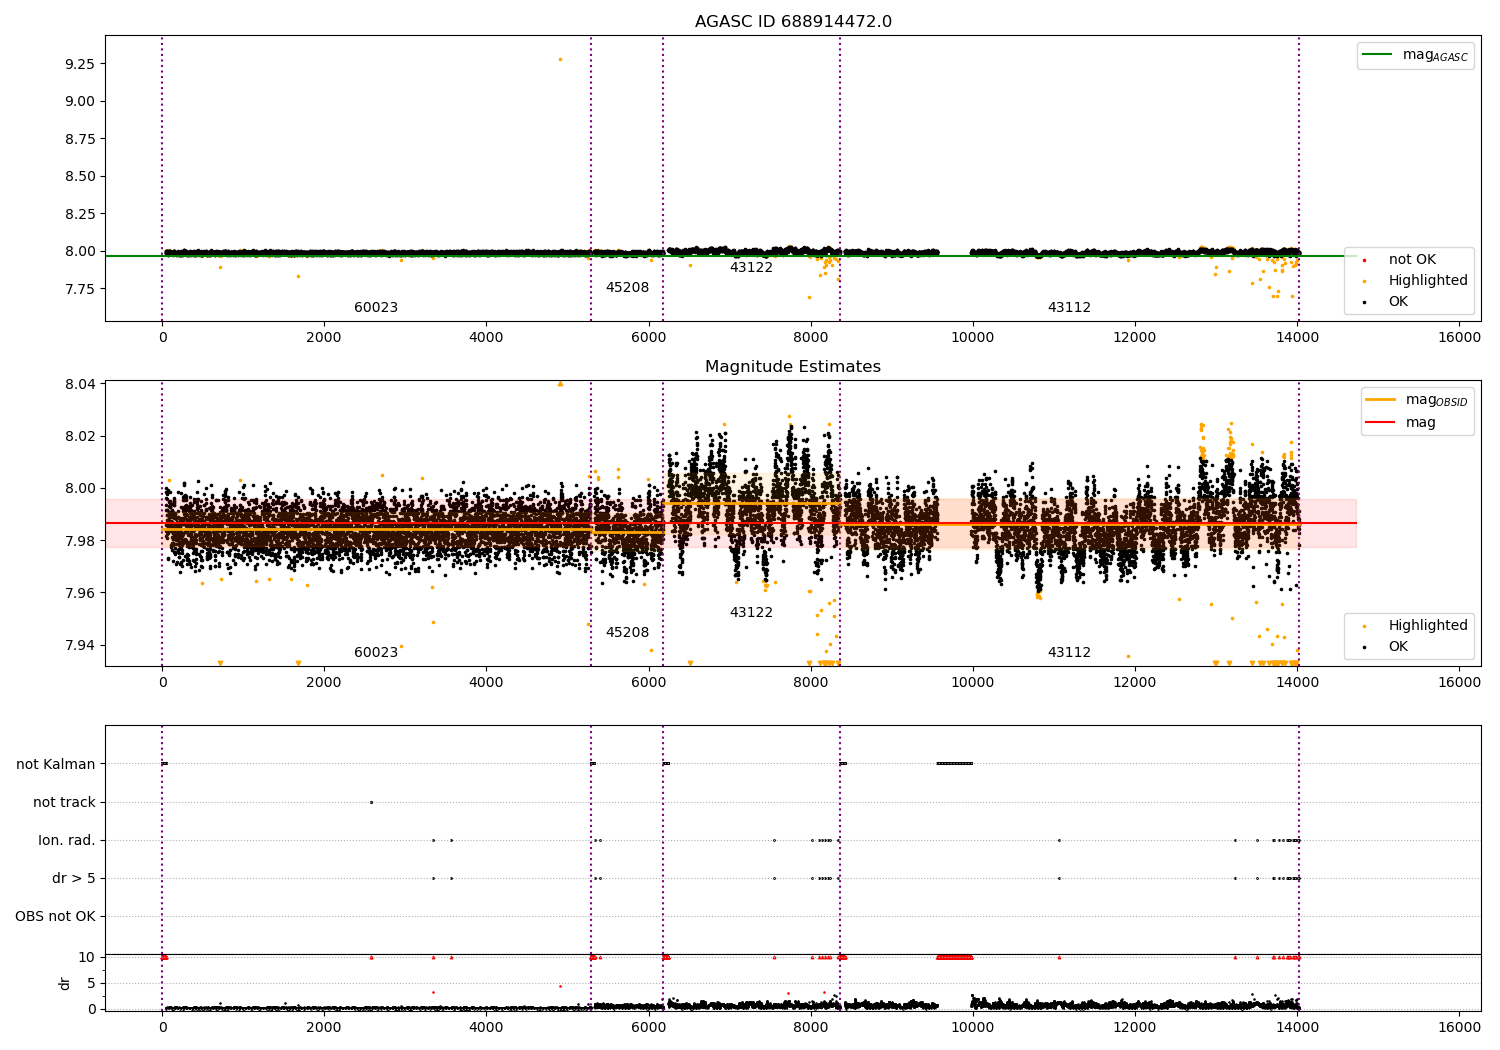Click the 7.98 y-axis tick label
Image resolution: width=1500 pixels, height=1050 pixels.
pyautogui.click(x=79, y=541)
